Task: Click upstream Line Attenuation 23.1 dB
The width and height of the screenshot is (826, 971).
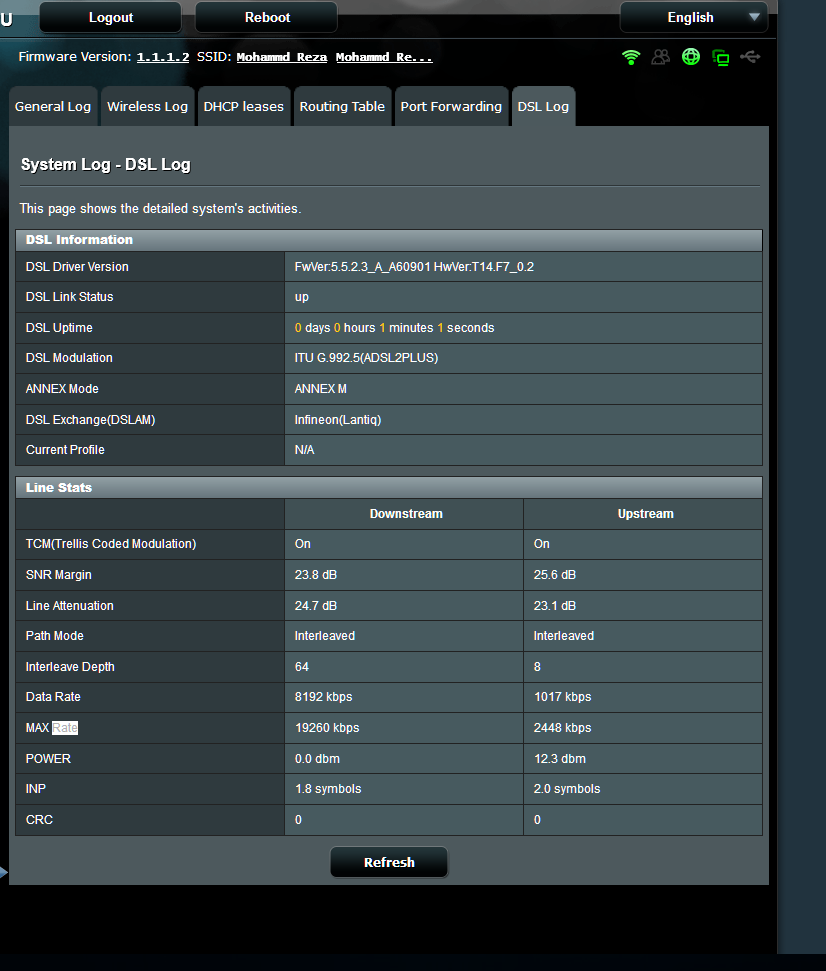Action: (x=555, y=606)
